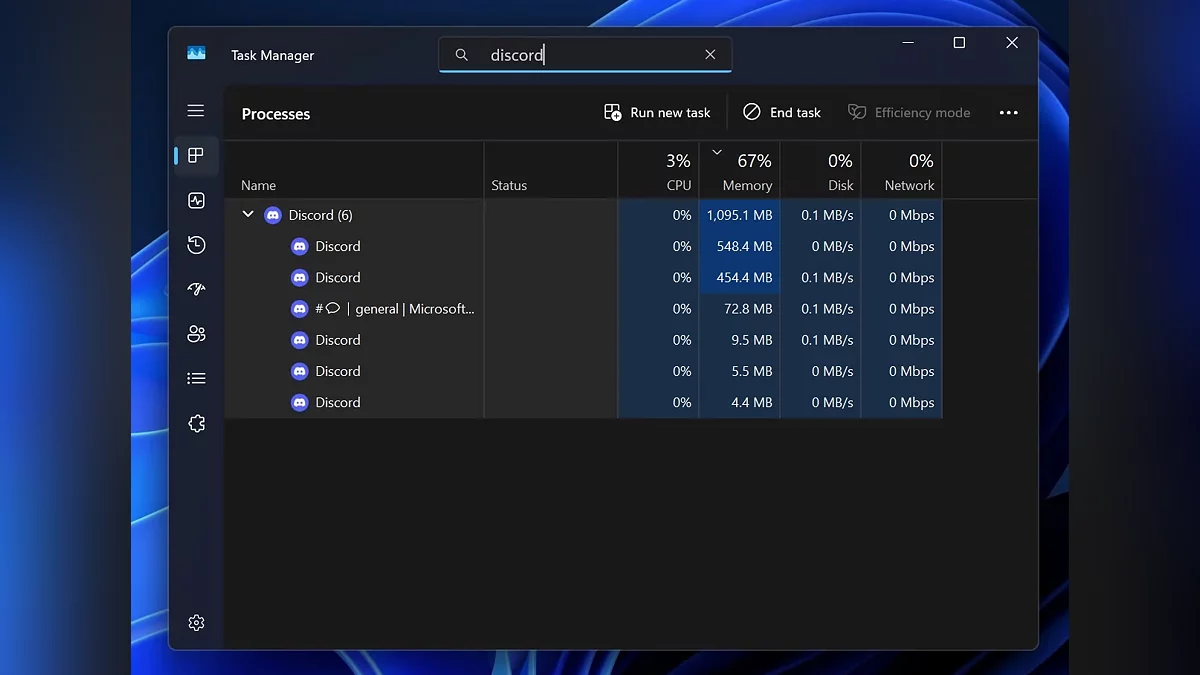Open the Details page icon

[x=196, y=379]
